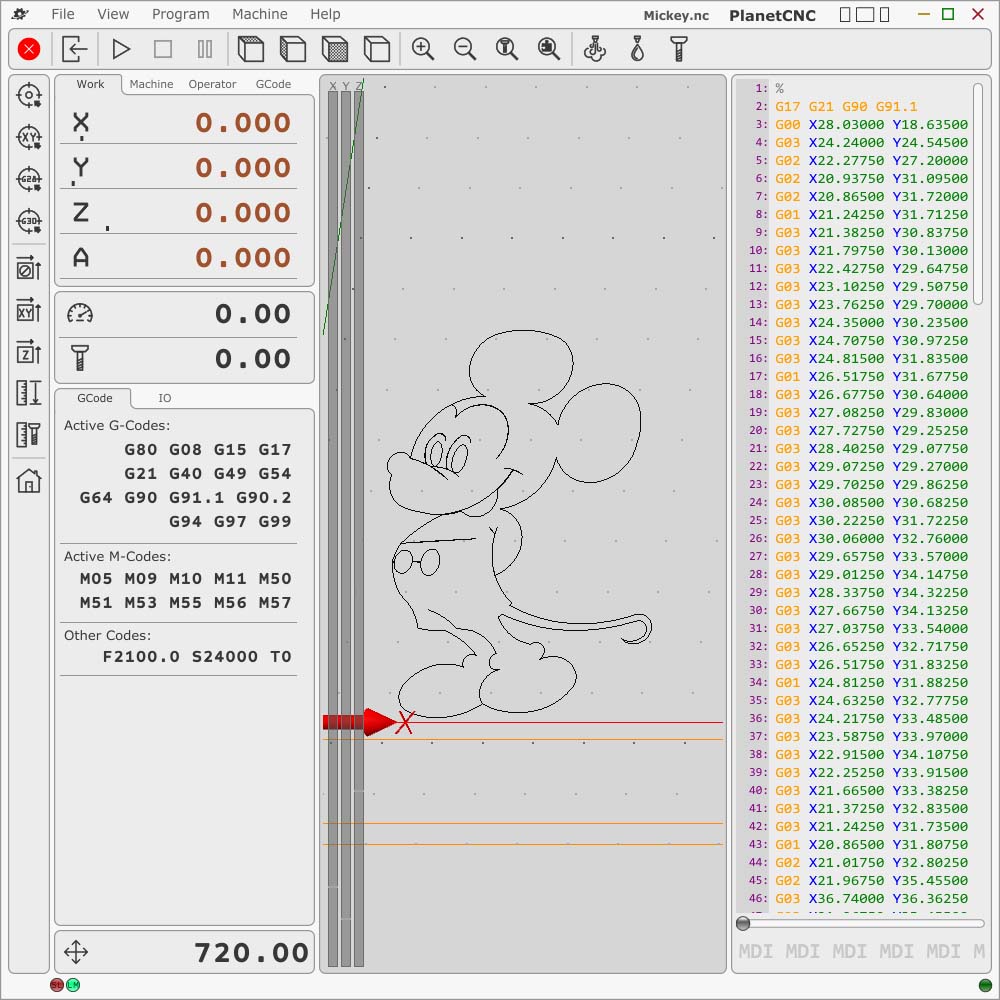Select the G28 move-to-position icon

point(29,179)
